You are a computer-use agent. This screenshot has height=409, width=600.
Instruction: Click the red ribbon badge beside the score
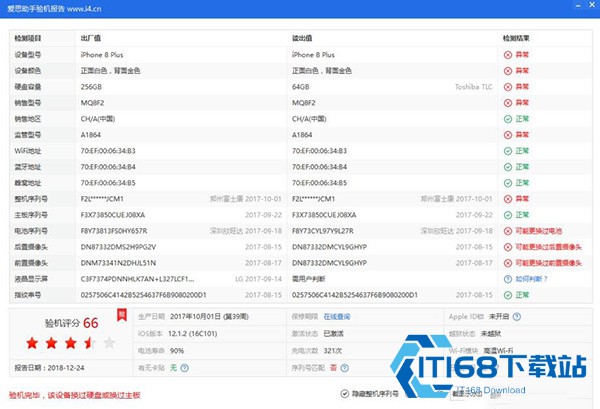[122, 315]
